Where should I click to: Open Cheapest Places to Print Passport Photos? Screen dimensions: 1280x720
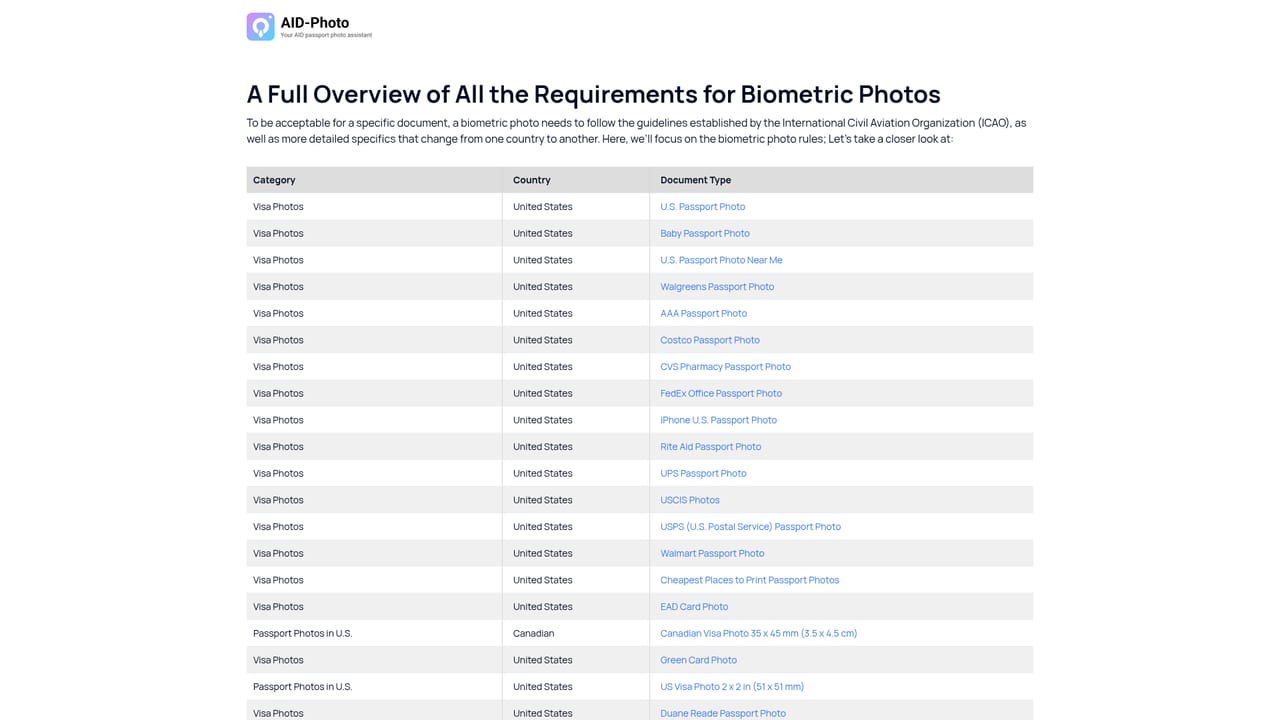[749, 580]
